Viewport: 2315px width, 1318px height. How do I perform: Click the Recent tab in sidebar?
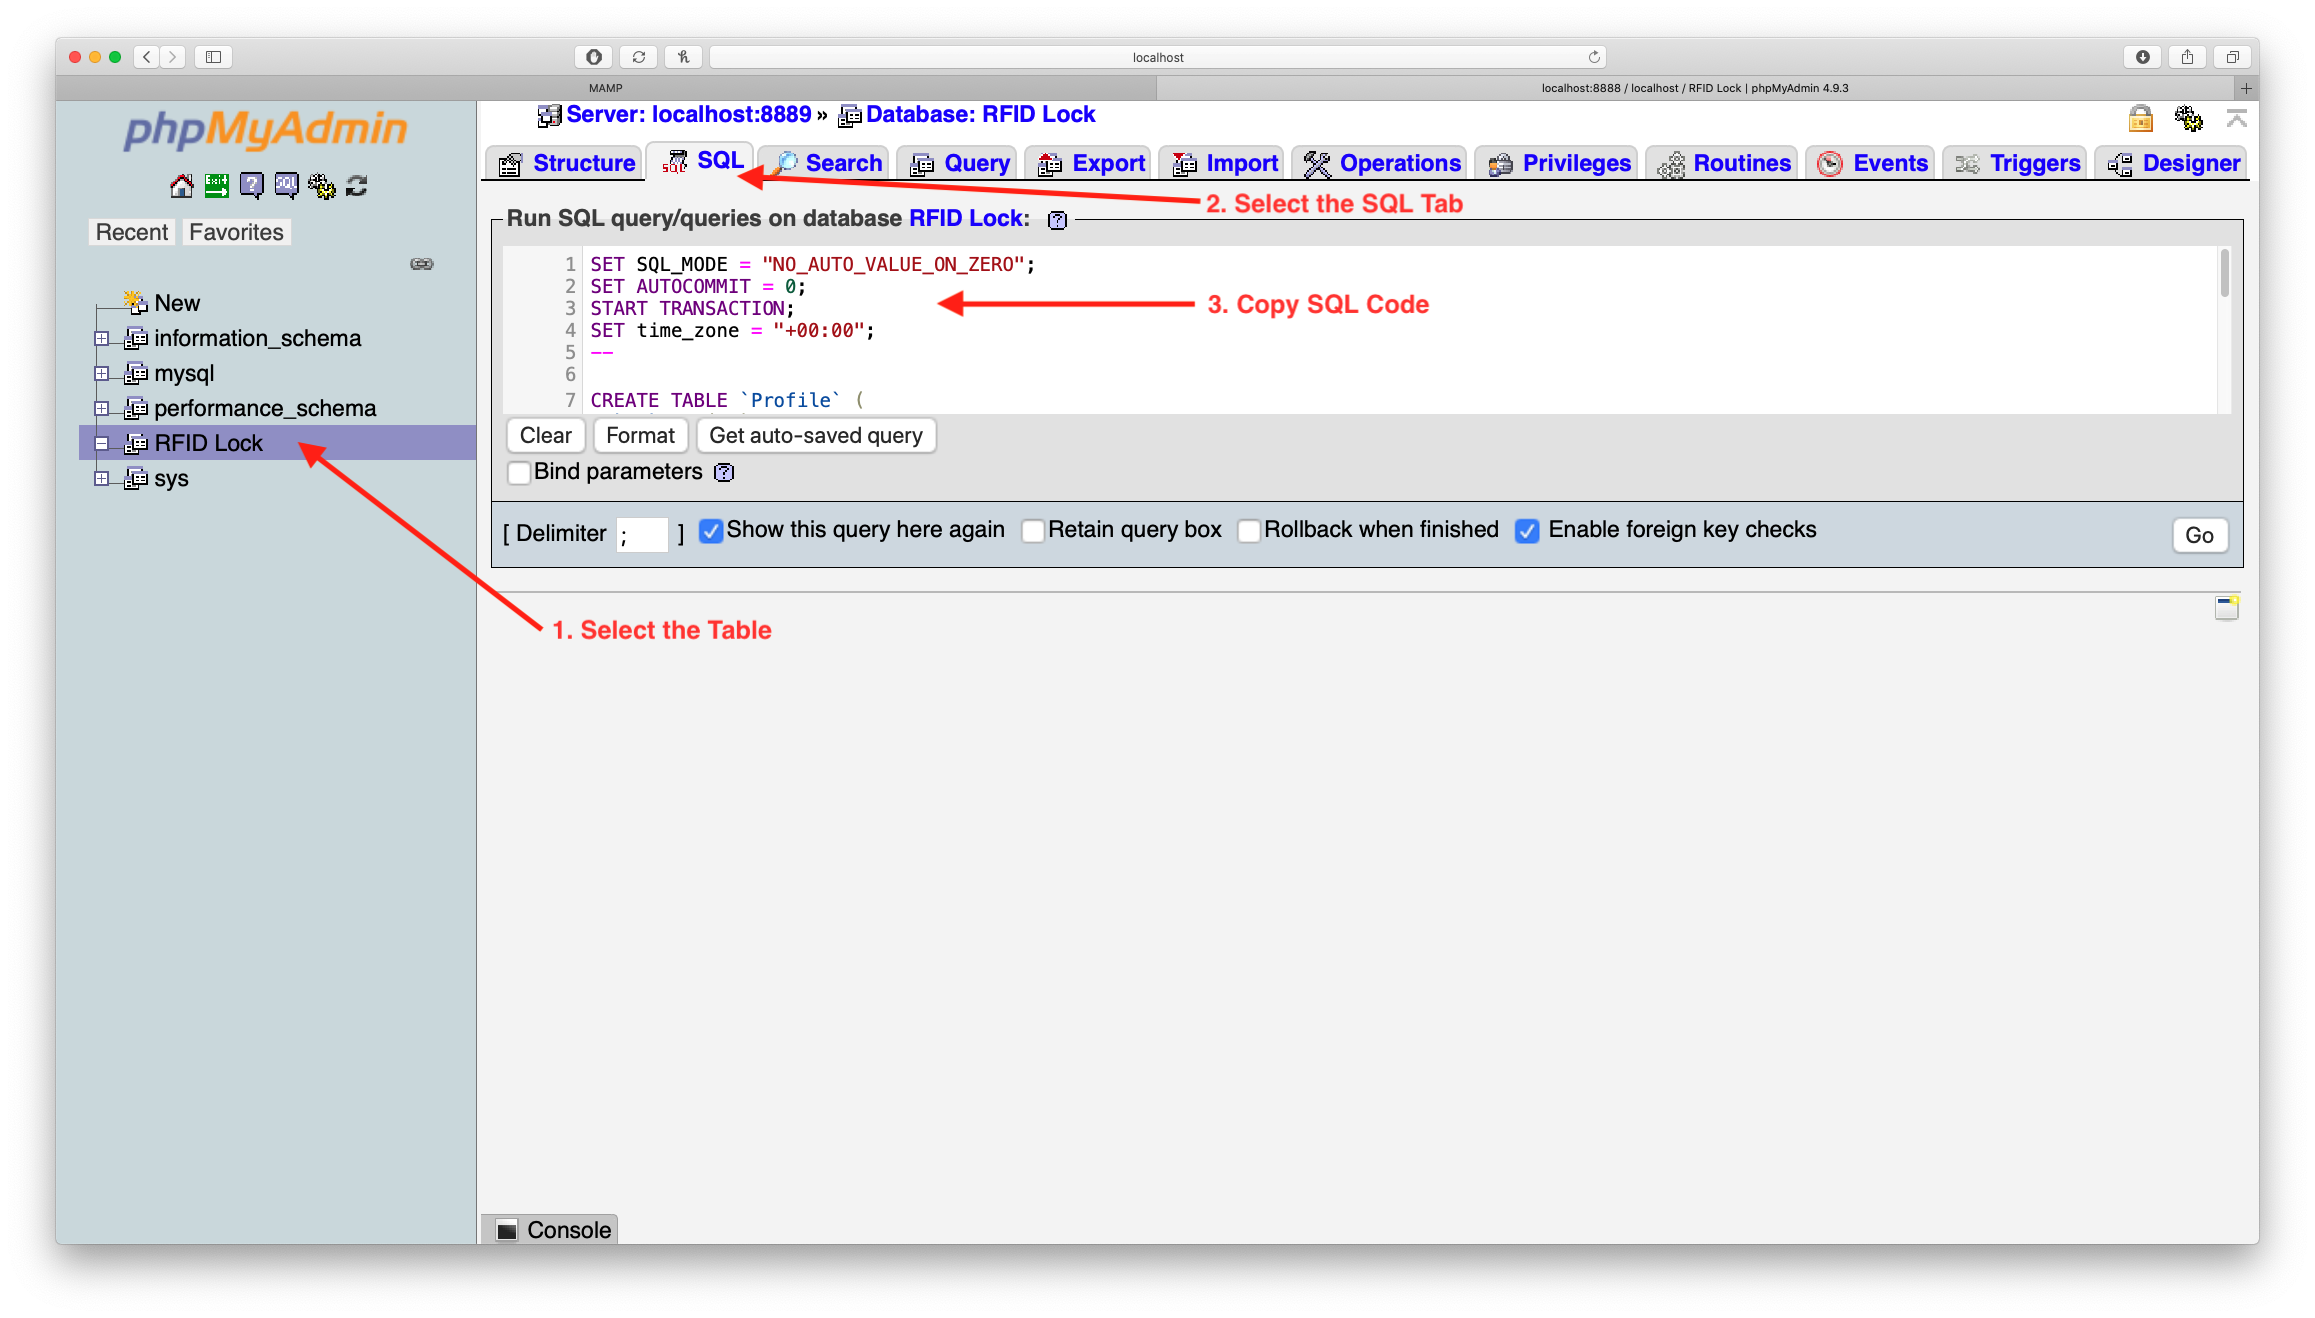point(131,233)
